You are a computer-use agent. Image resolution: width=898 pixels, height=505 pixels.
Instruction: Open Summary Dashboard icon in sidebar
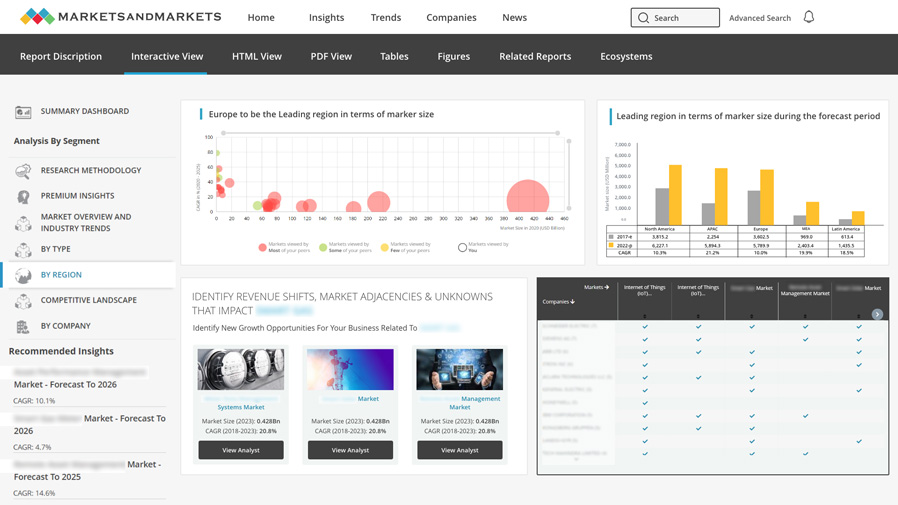(23, 112)
